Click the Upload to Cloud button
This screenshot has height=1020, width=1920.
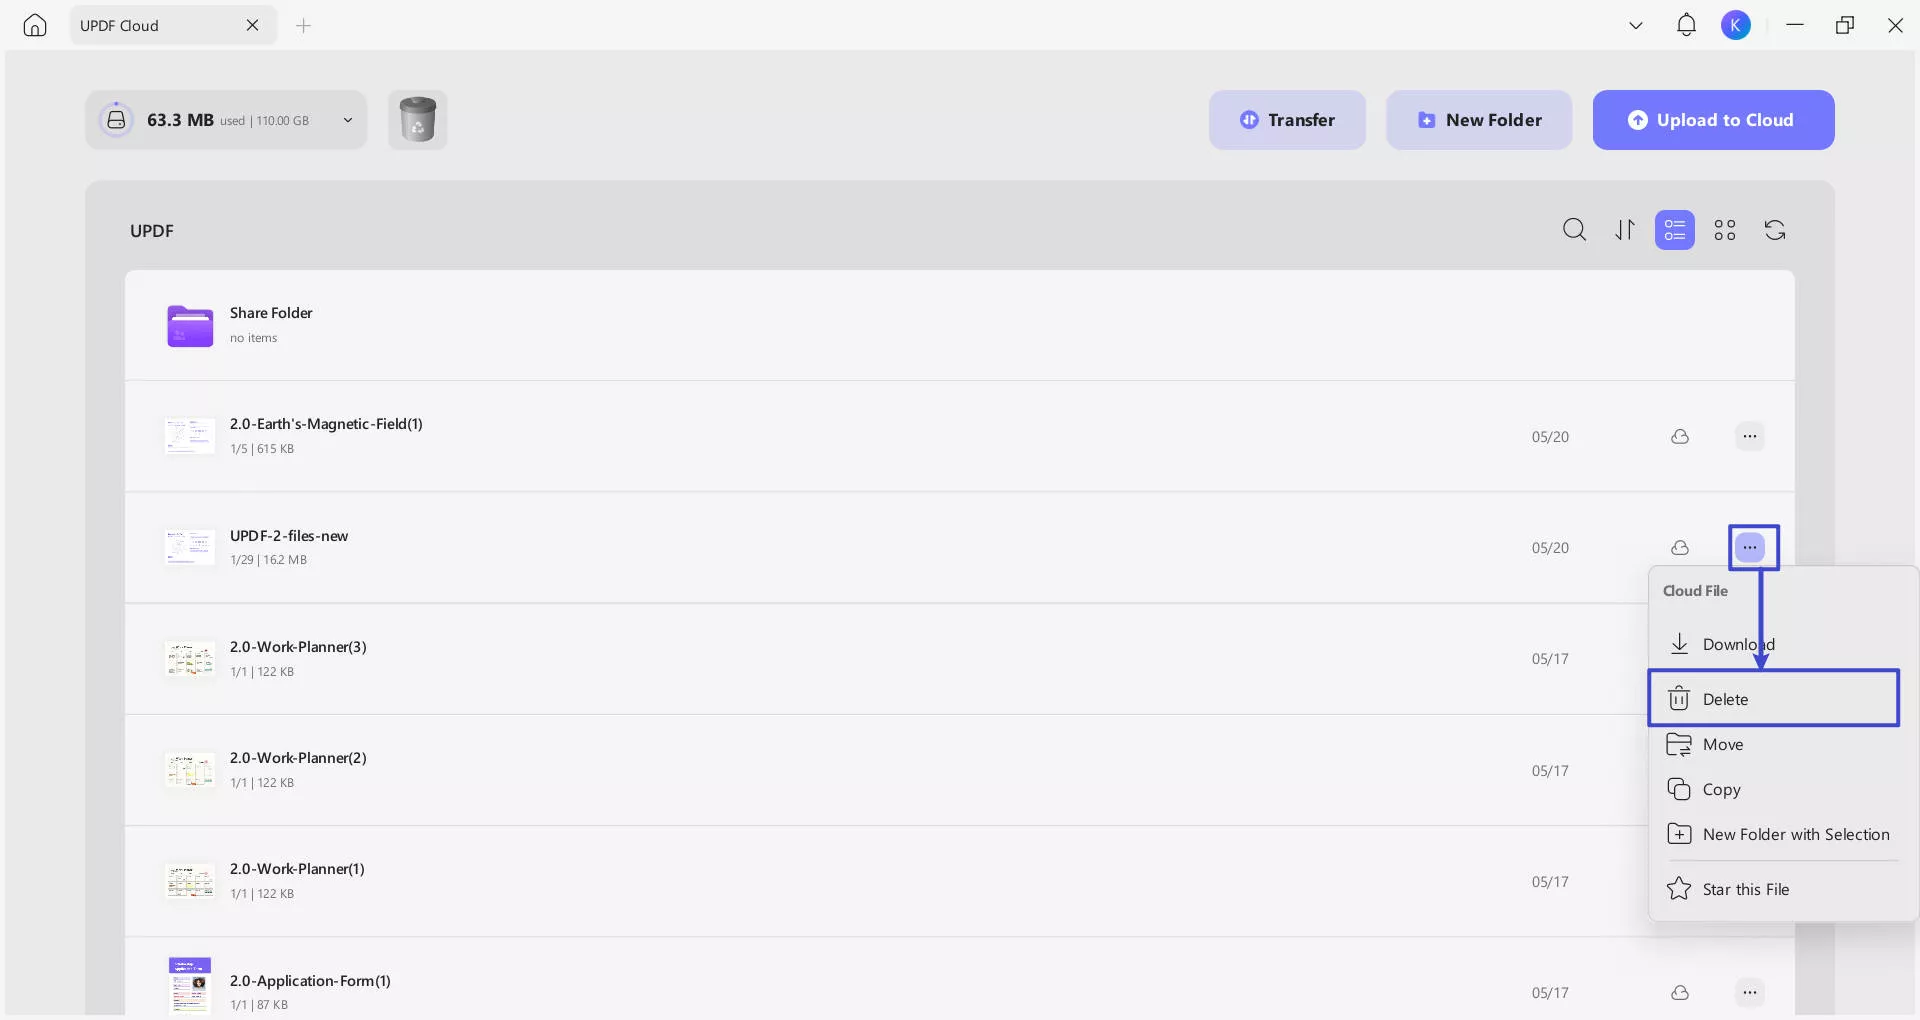coord(1713,120)
